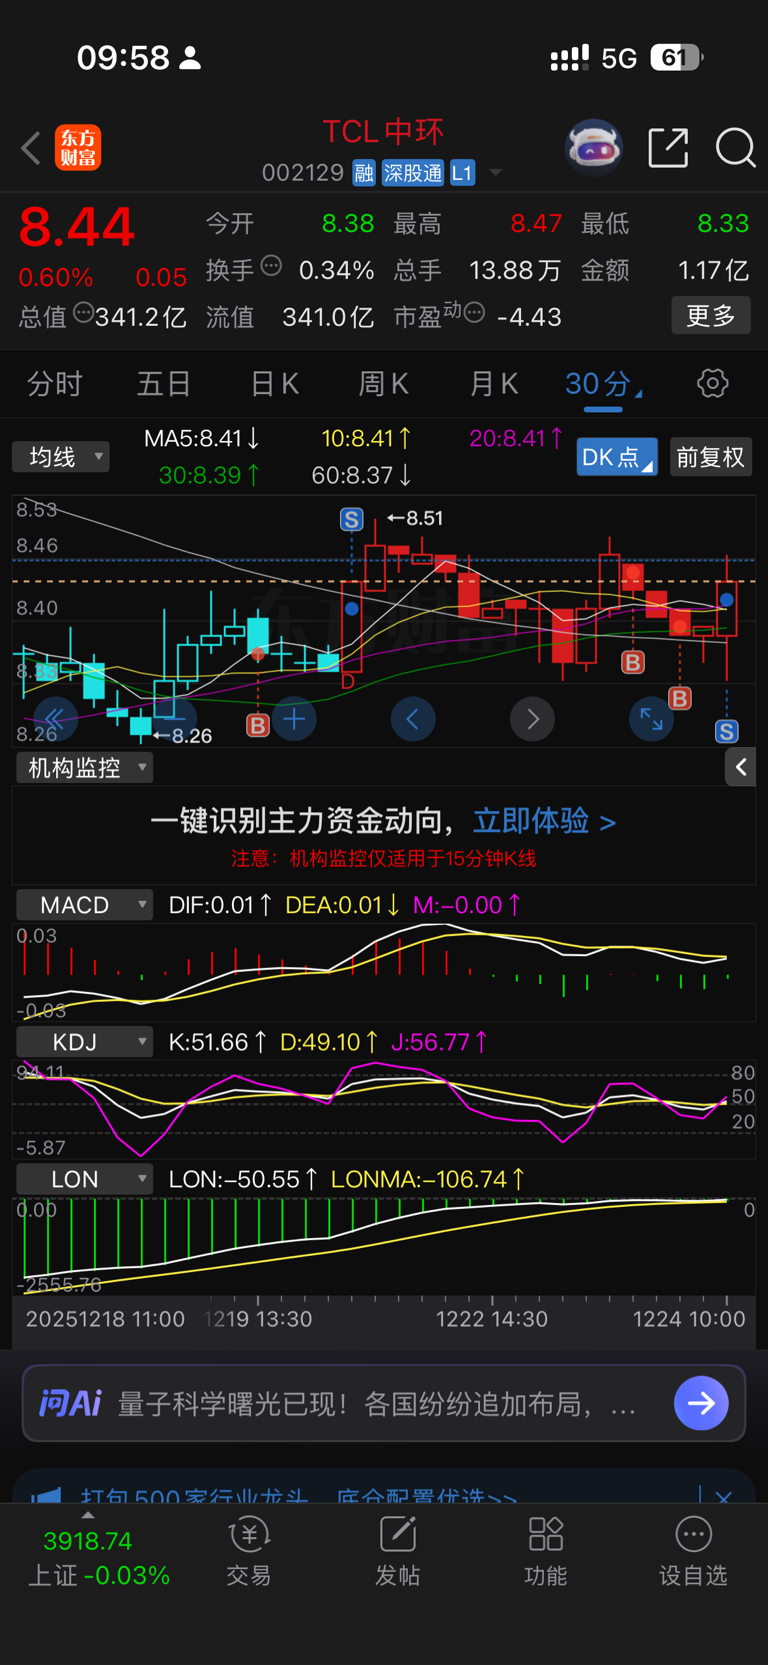Close the promotional banner X
Viewport: 769px width, 1665px height.
pos(724,1497)
